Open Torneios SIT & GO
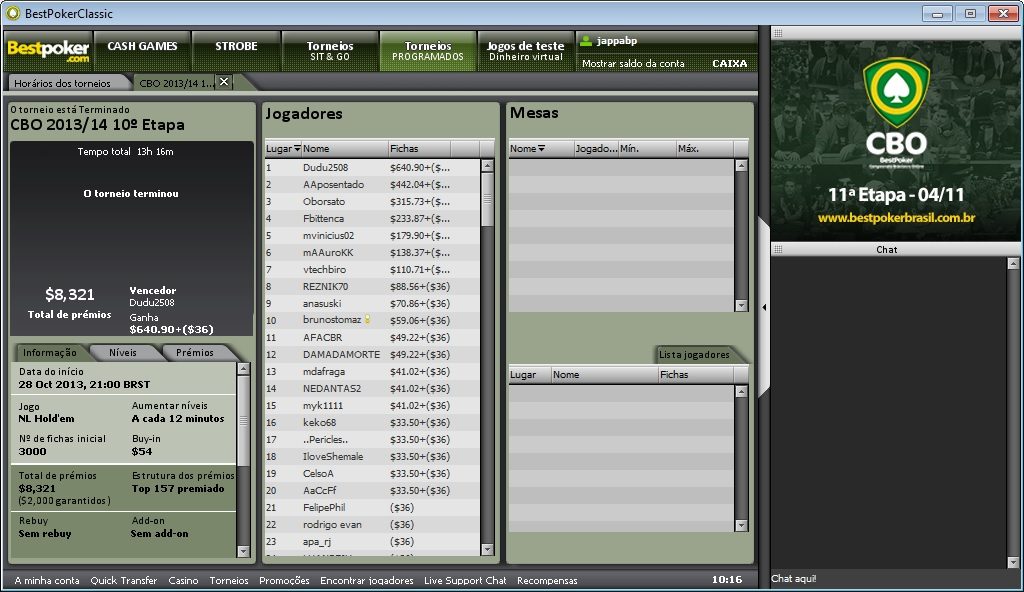The image size is (1024, 592). (x=330, y=51)
